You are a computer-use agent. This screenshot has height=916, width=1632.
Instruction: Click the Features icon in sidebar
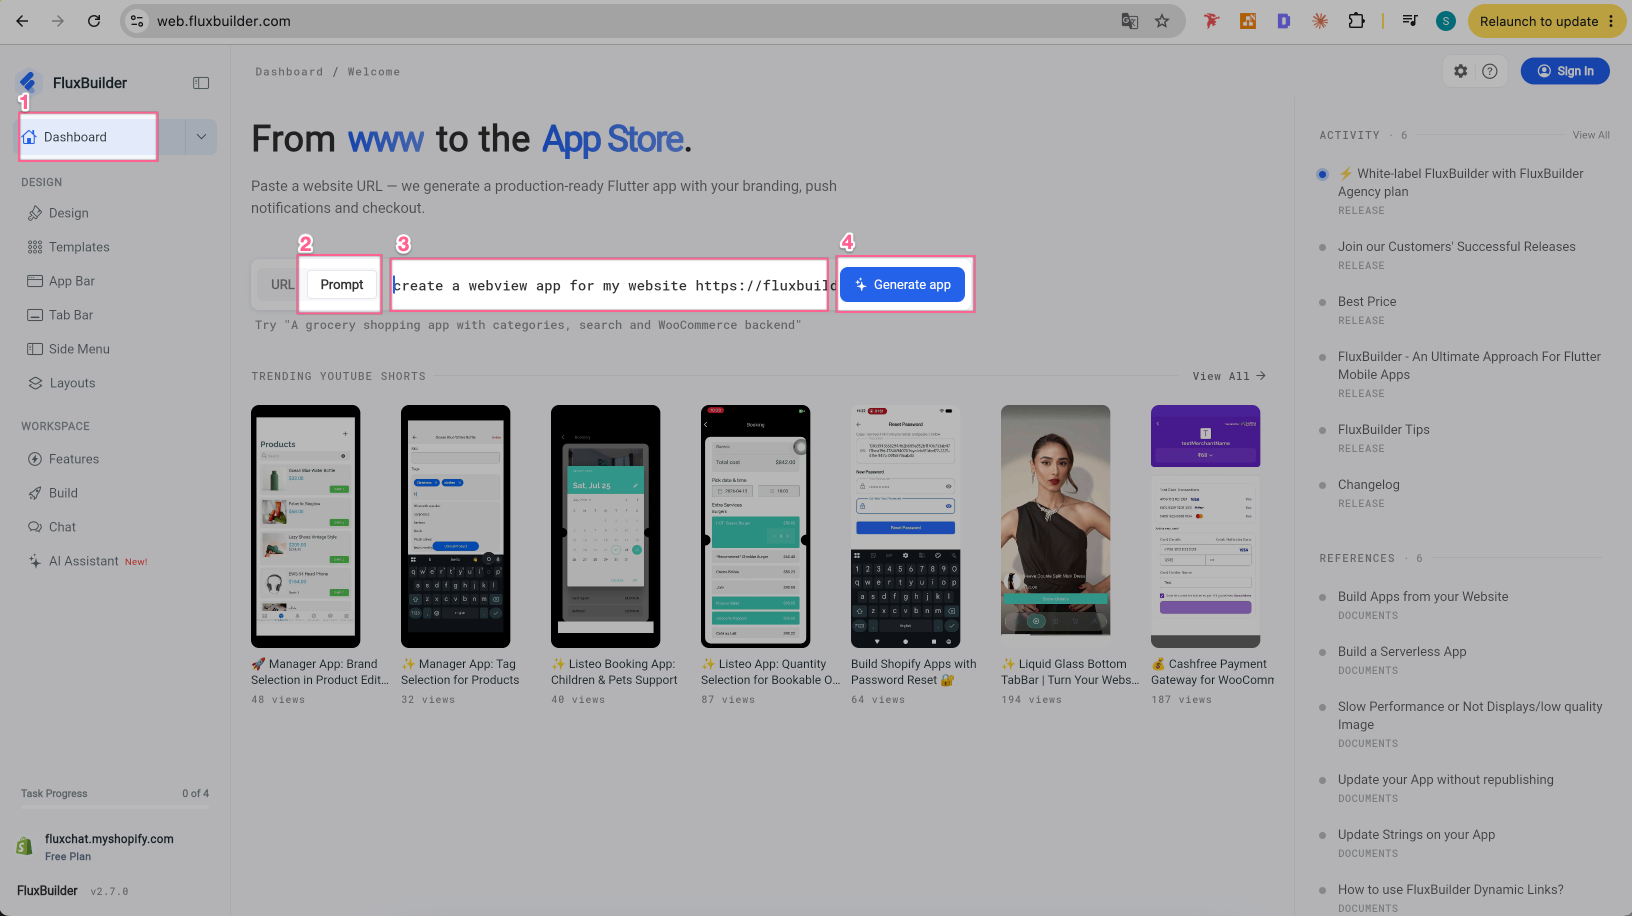35,459
